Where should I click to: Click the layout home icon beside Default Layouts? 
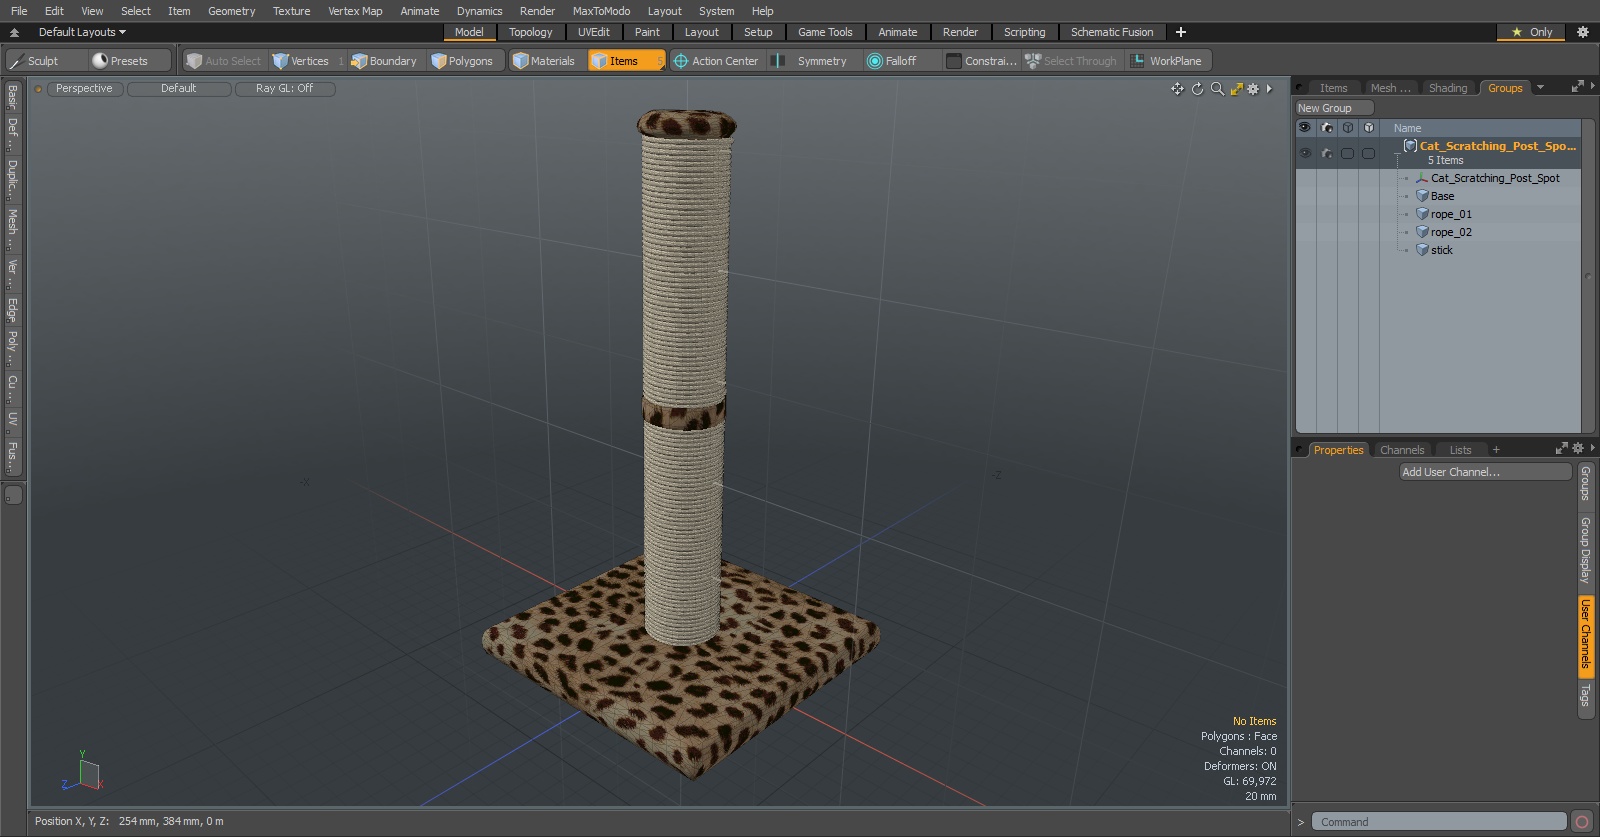pyautogui.click(x=14, y=32)
